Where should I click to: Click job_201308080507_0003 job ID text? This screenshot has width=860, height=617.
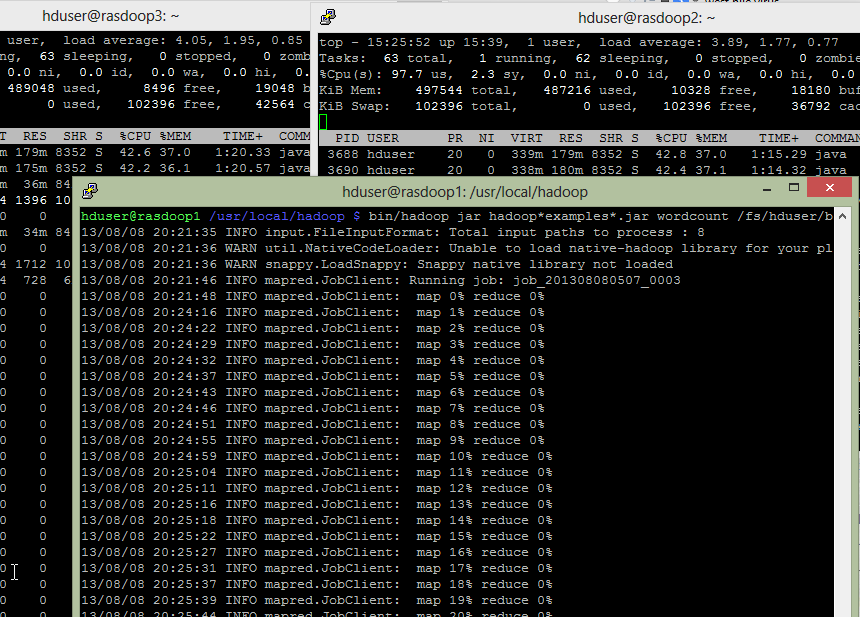(596, 280)
